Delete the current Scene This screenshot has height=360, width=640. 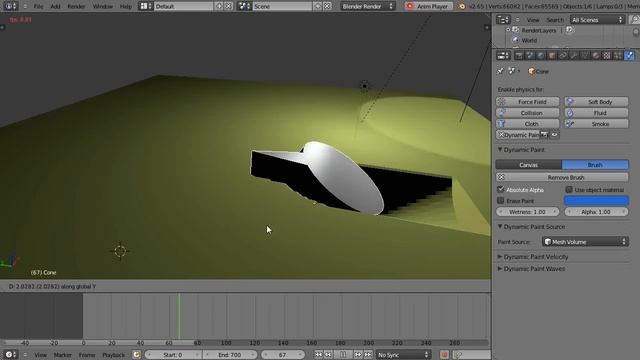click(x=327, y=6)
